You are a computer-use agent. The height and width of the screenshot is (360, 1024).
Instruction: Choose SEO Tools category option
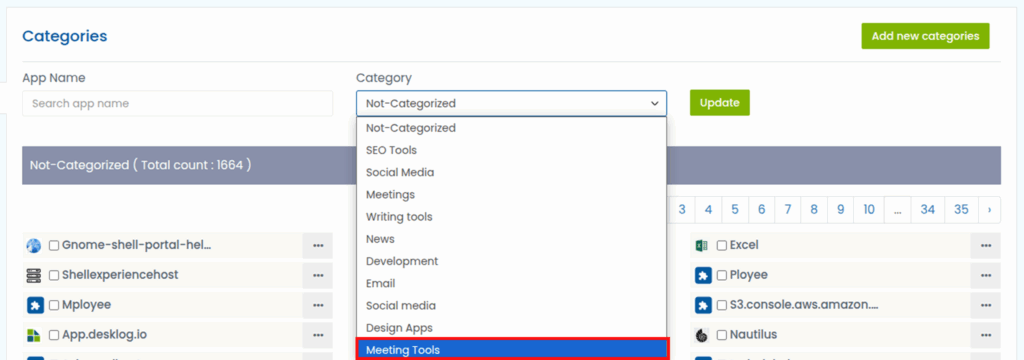[x=511, y=150]
